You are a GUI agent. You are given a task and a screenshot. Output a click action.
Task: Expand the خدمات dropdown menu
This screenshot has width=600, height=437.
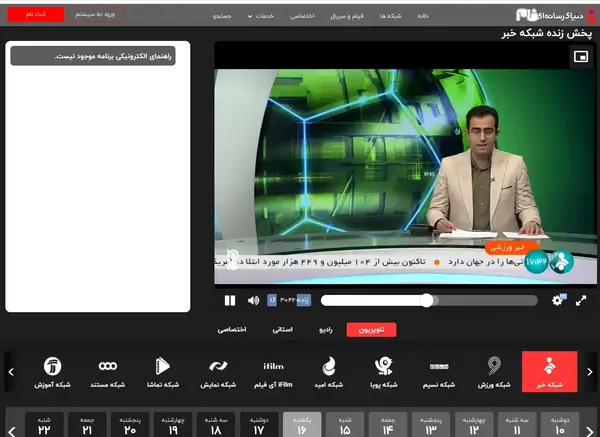[x=261, y=16]
